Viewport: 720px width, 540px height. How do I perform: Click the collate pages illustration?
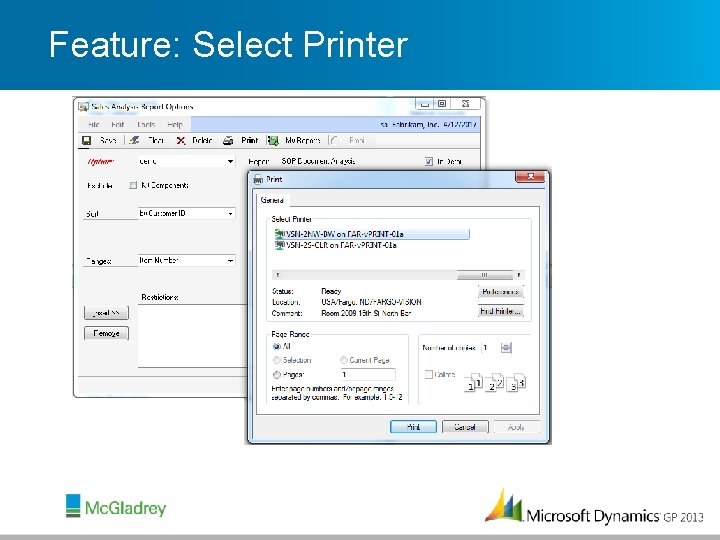point(495,382)
